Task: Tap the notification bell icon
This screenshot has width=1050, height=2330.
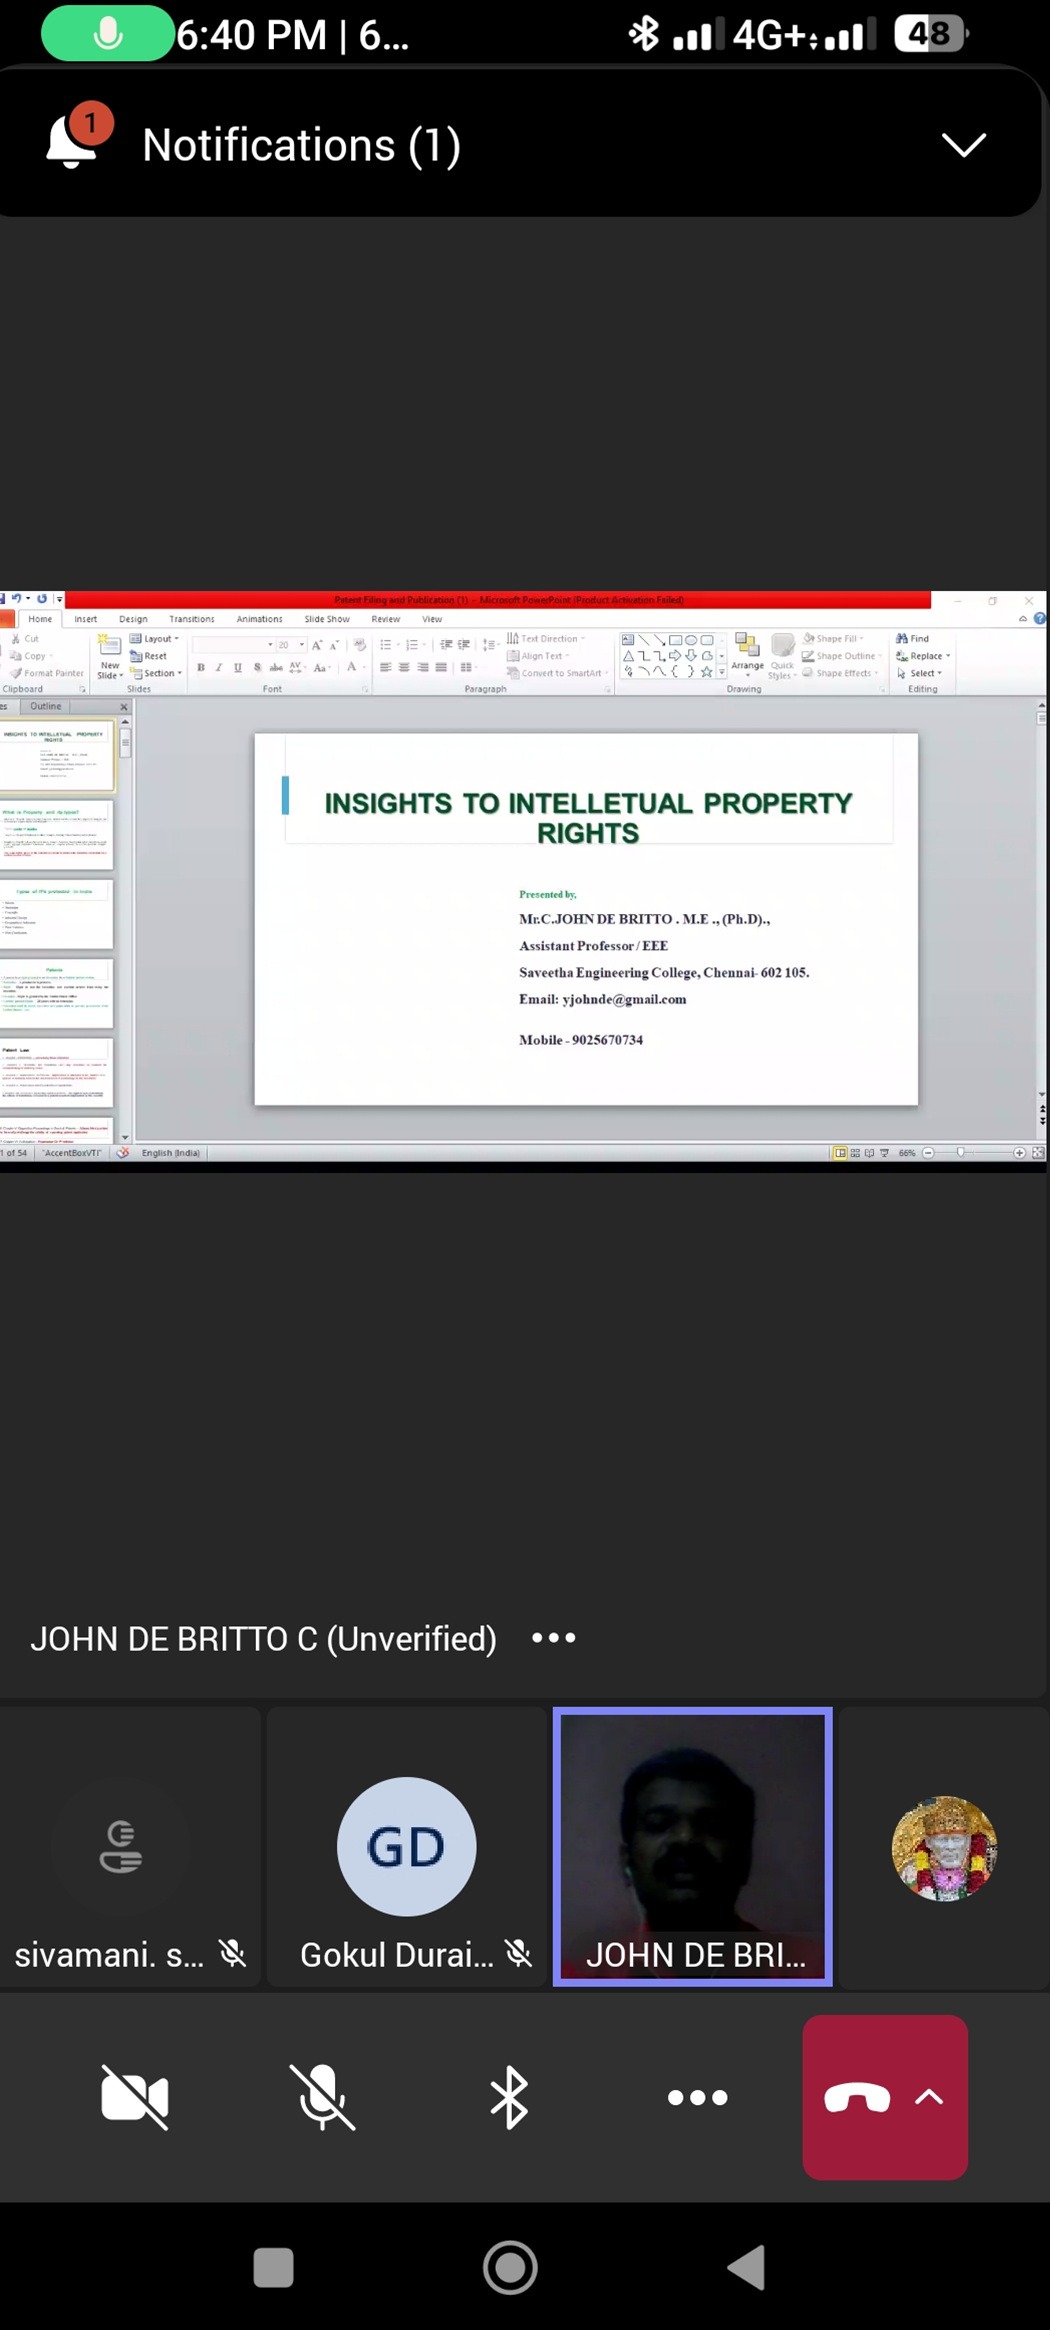Action: pyautogui.click(x=73, y=141)
